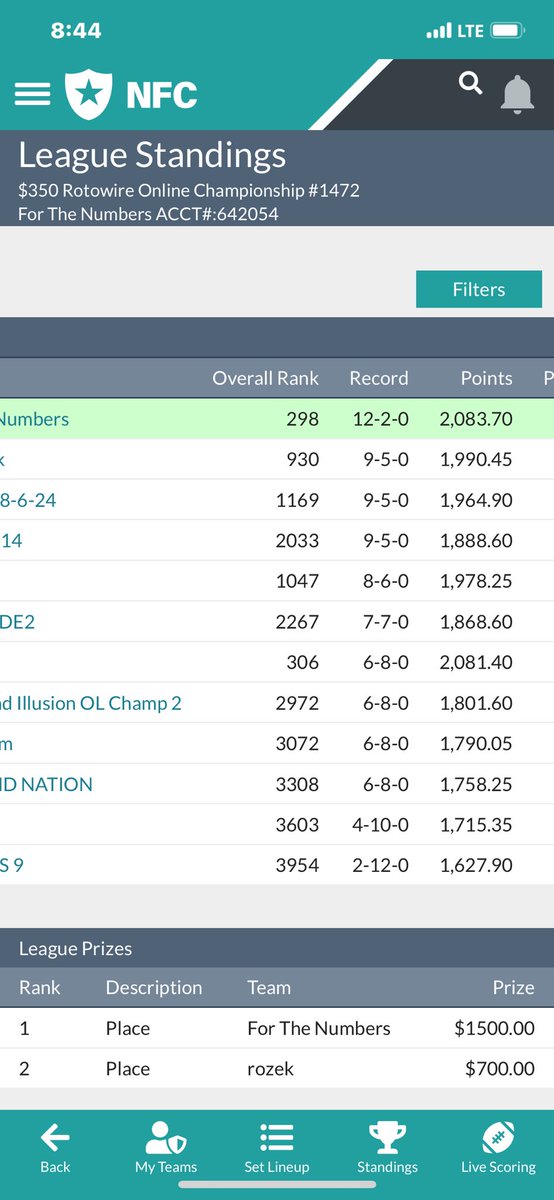Viewport: 554px width, 1200px height.
Task: Select prize amount $700.00
Action: (x=500, y=1069)
